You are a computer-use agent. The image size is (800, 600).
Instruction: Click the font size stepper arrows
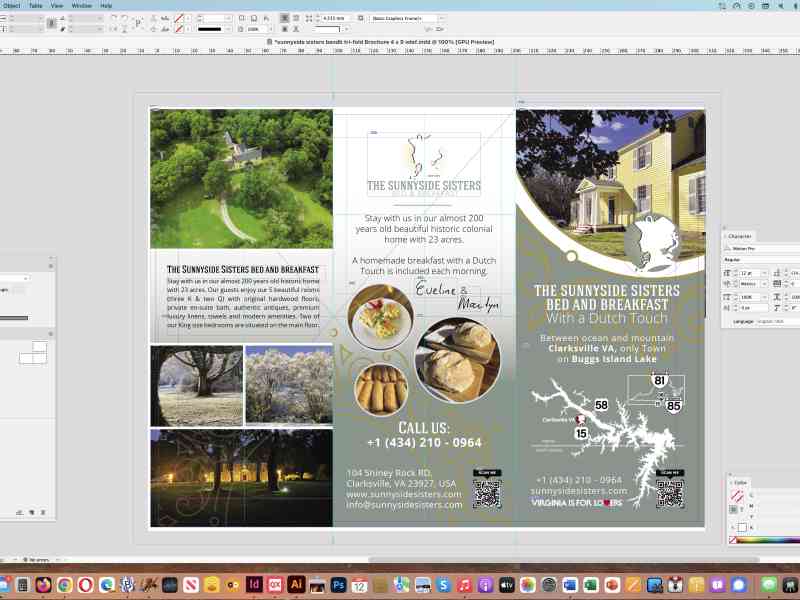735,273
